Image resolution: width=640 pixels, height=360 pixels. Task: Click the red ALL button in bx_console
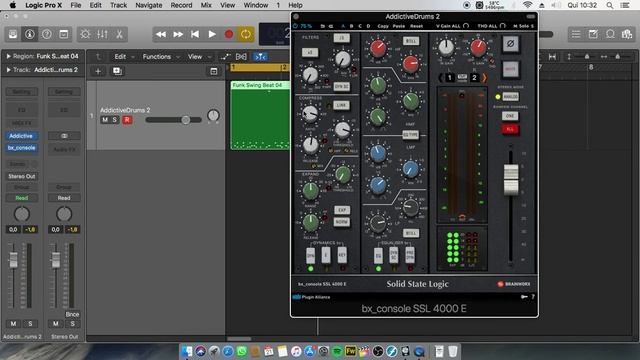(x=510, y=129)
